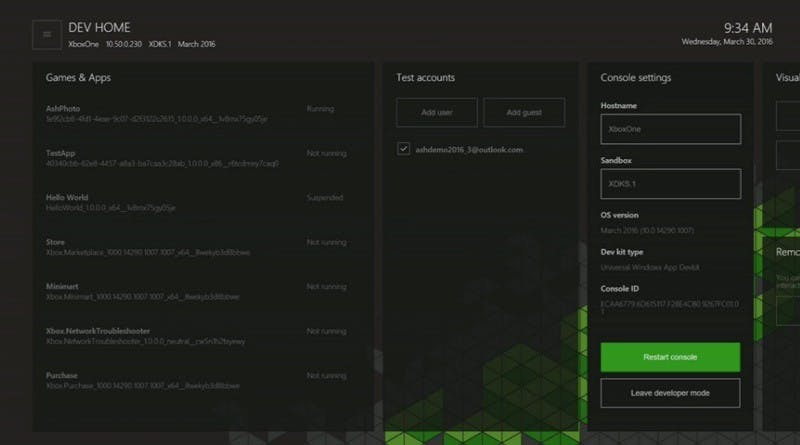Click the March 2016 label in header
Image resolution: width=800 pixels, height=445 pixels.
(196, 44)
